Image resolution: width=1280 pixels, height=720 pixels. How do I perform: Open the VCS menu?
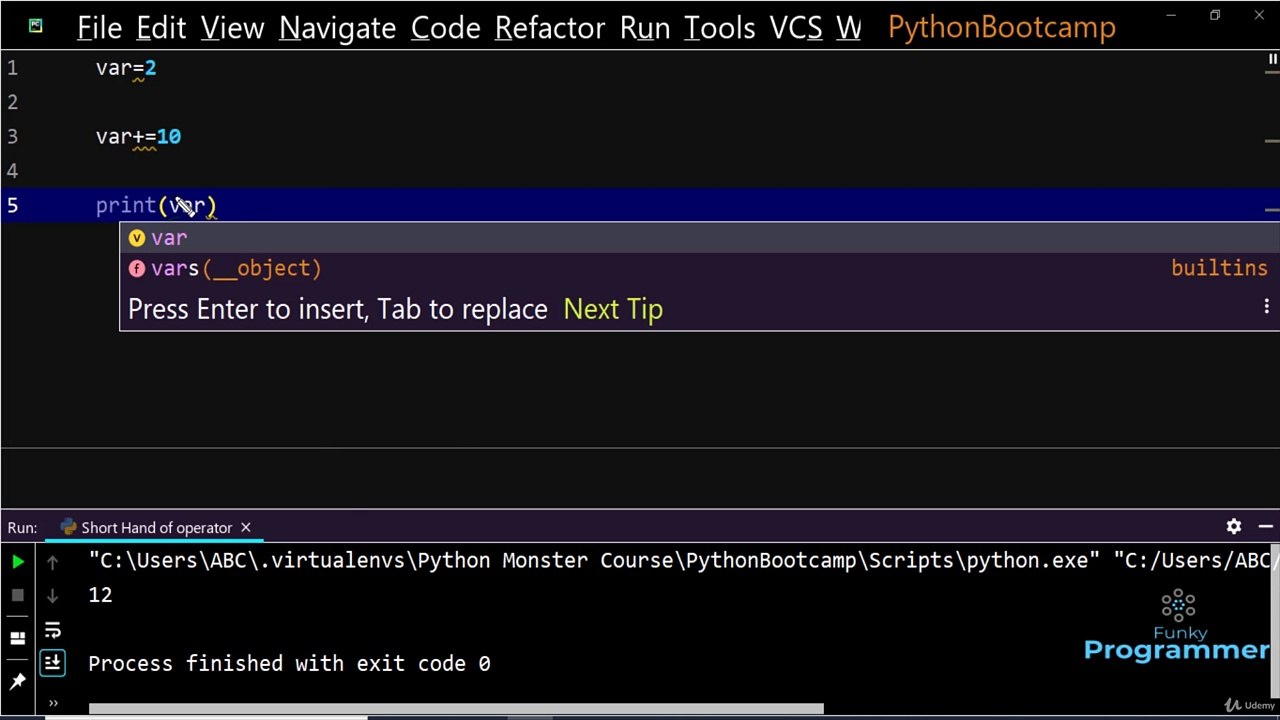tap(795, 28)
